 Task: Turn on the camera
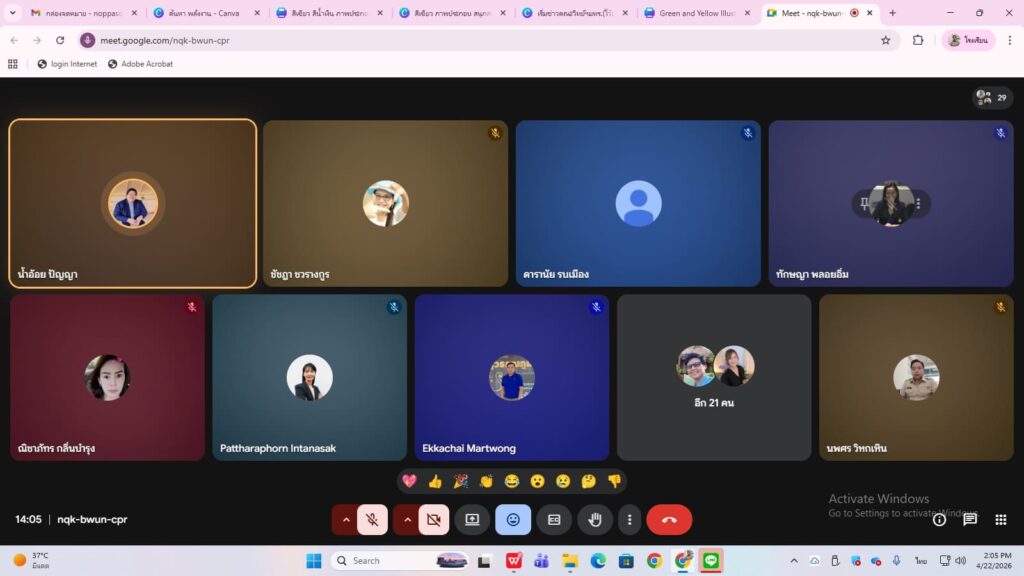[433, 520]
